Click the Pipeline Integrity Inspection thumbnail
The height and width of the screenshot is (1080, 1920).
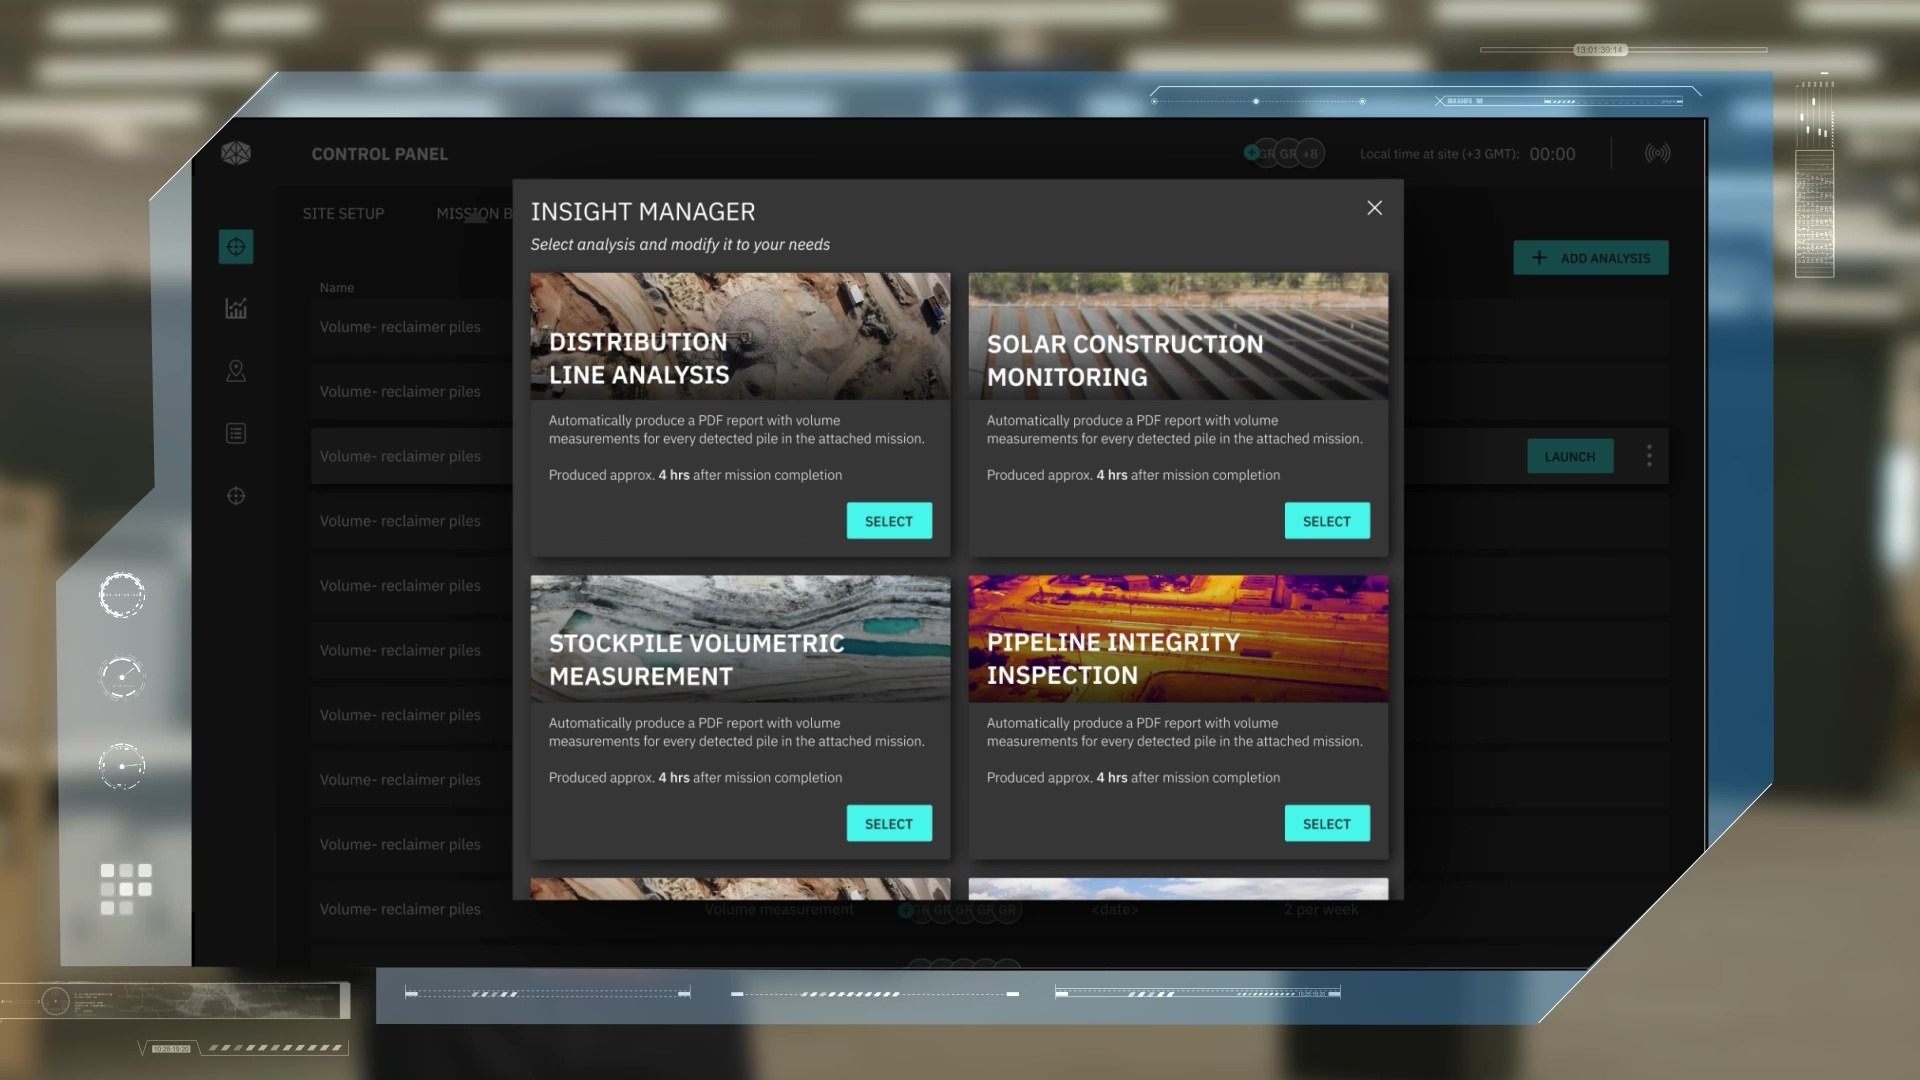click(1177, 637)
